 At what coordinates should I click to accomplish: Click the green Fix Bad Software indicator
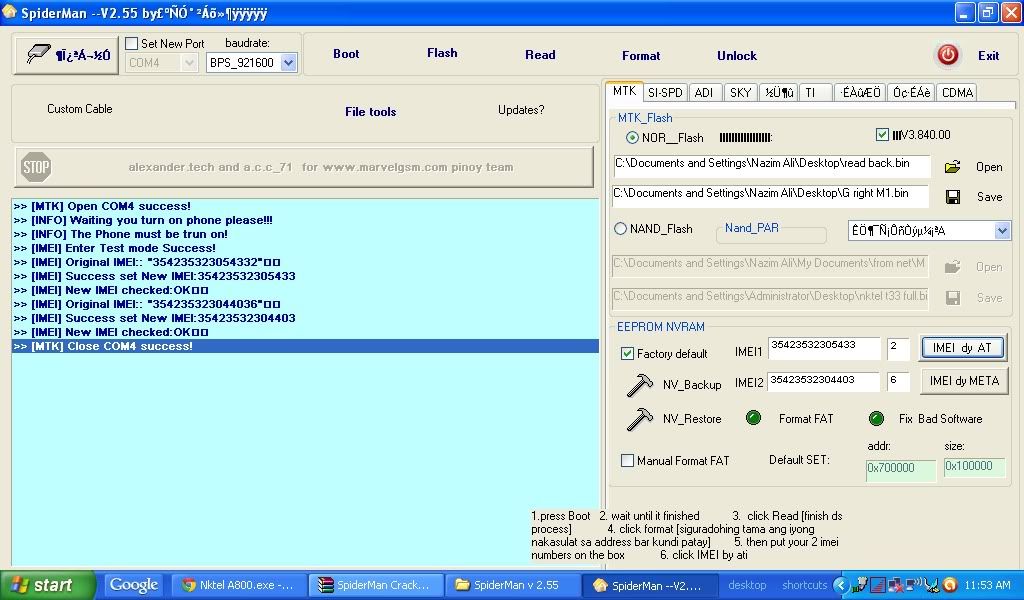pos(876,418)
